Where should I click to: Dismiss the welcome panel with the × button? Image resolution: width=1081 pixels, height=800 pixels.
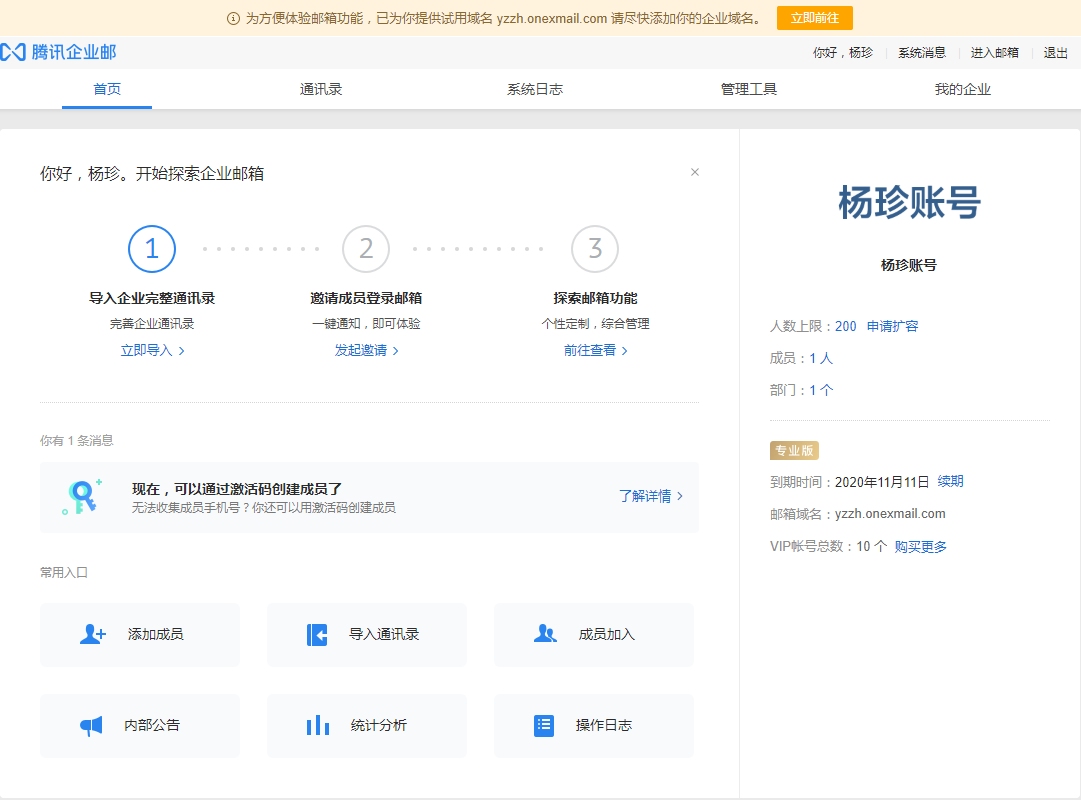click(x=694, y=172)
